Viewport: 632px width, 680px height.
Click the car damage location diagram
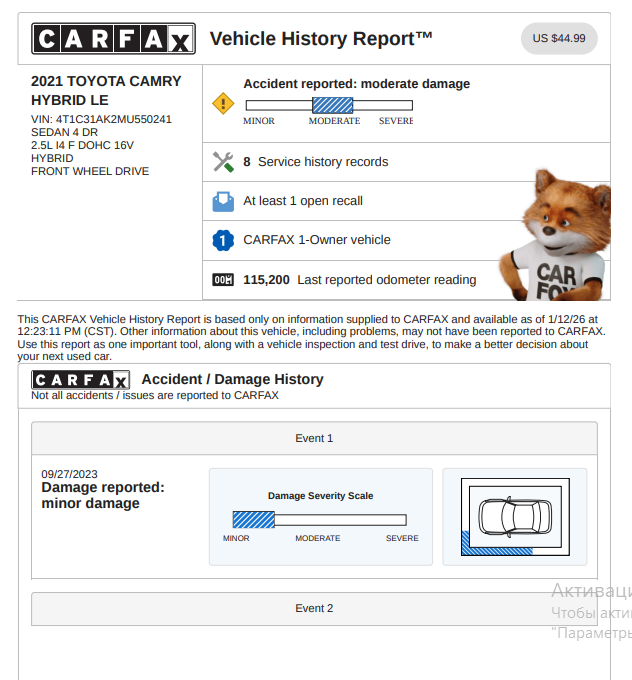tap(514, 517)
